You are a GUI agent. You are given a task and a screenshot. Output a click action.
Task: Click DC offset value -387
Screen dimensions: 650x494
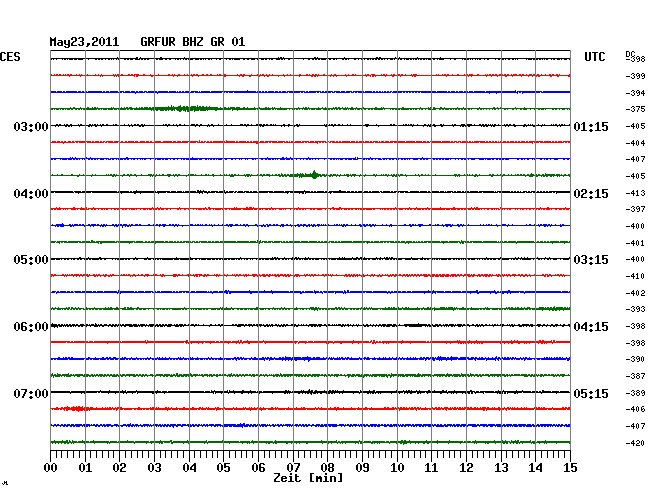pos(635,376)
